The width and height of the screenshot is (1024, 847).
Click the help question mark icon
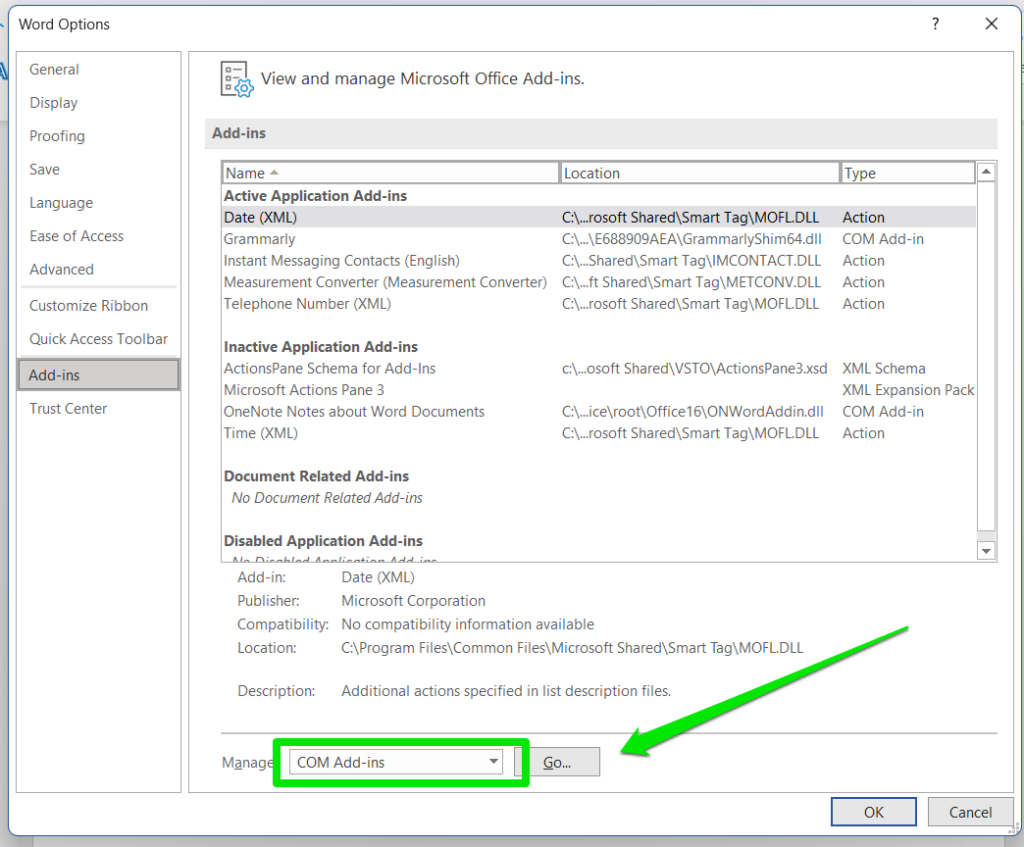[935, 23]
